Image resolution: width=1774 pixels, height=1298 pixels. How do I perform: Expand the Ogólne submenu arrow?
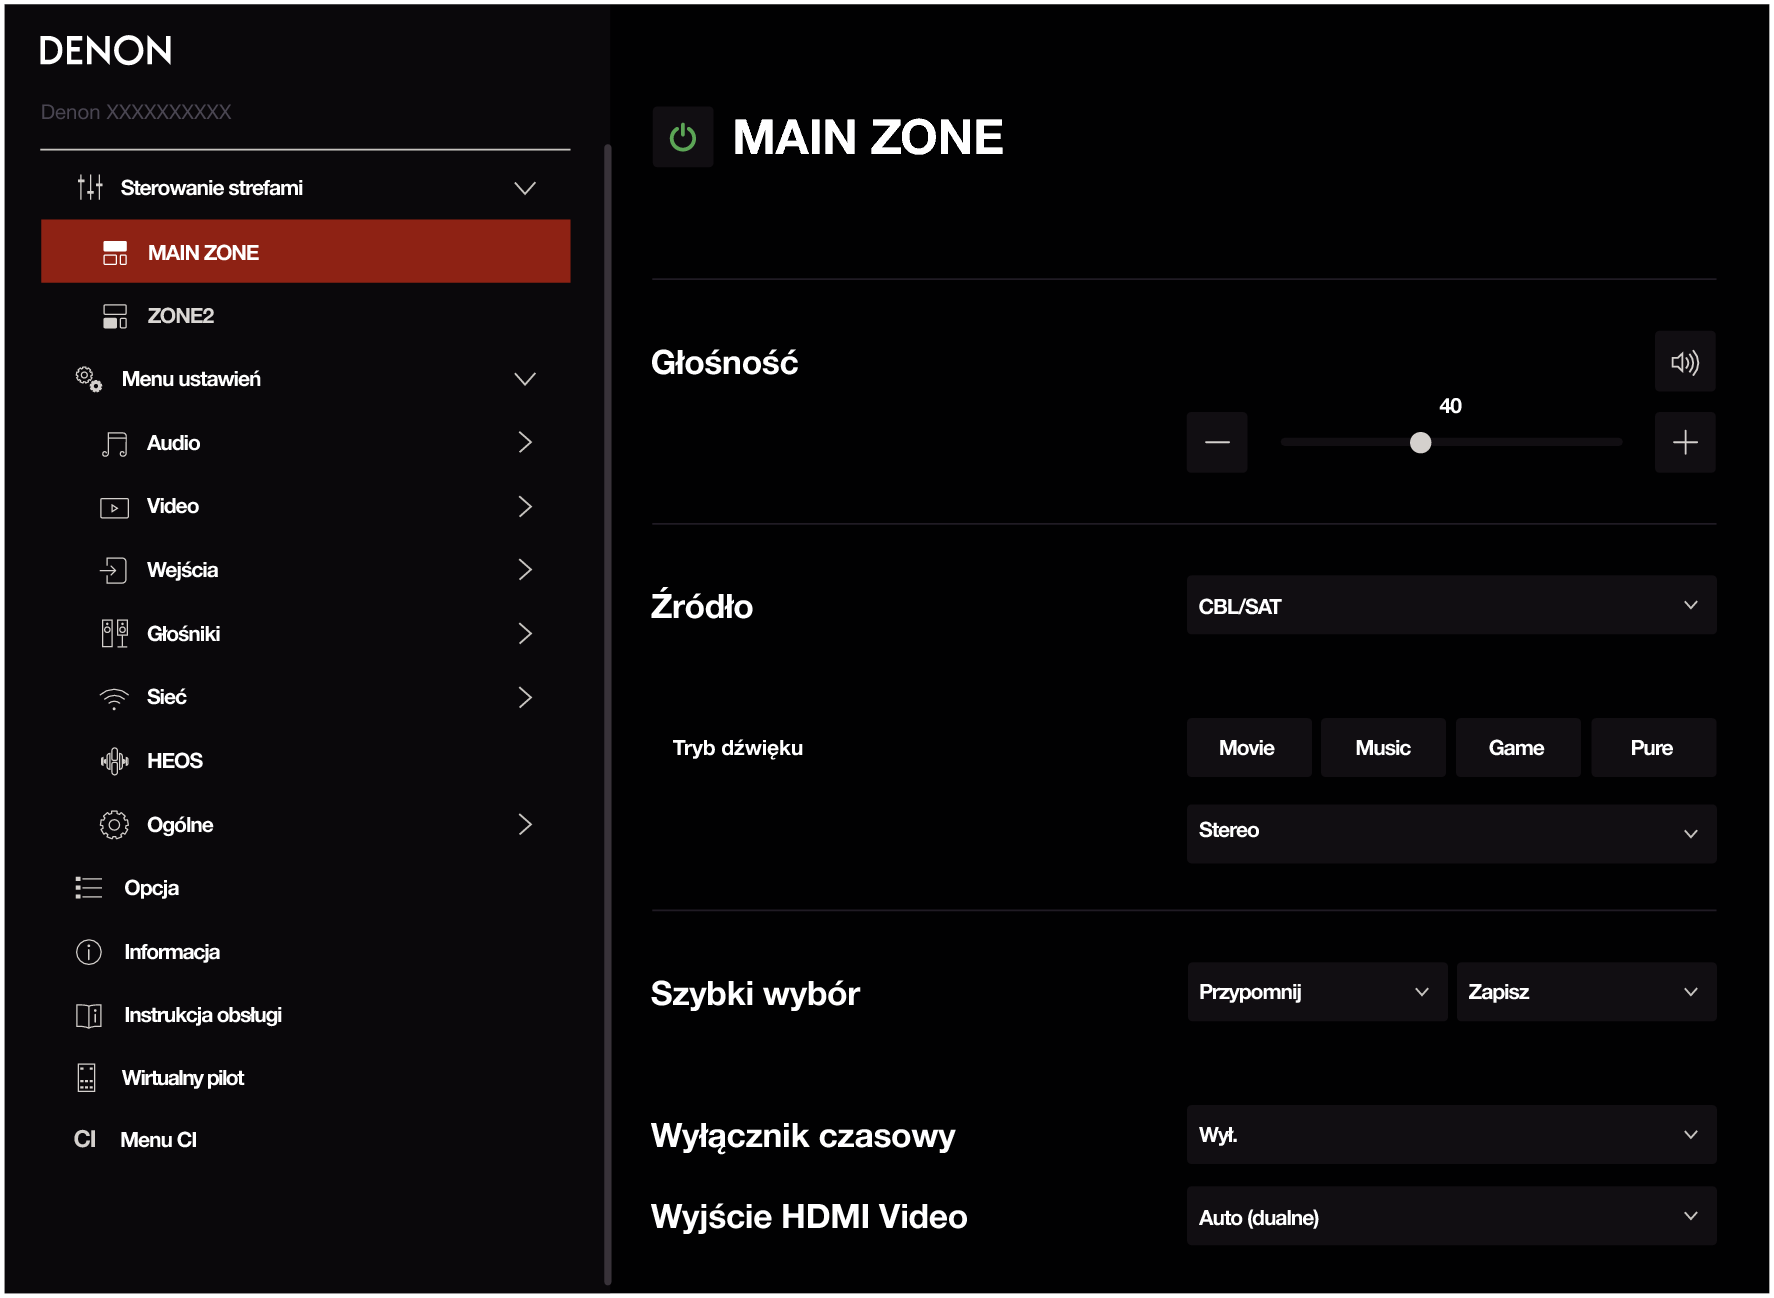tap(525, 824)
